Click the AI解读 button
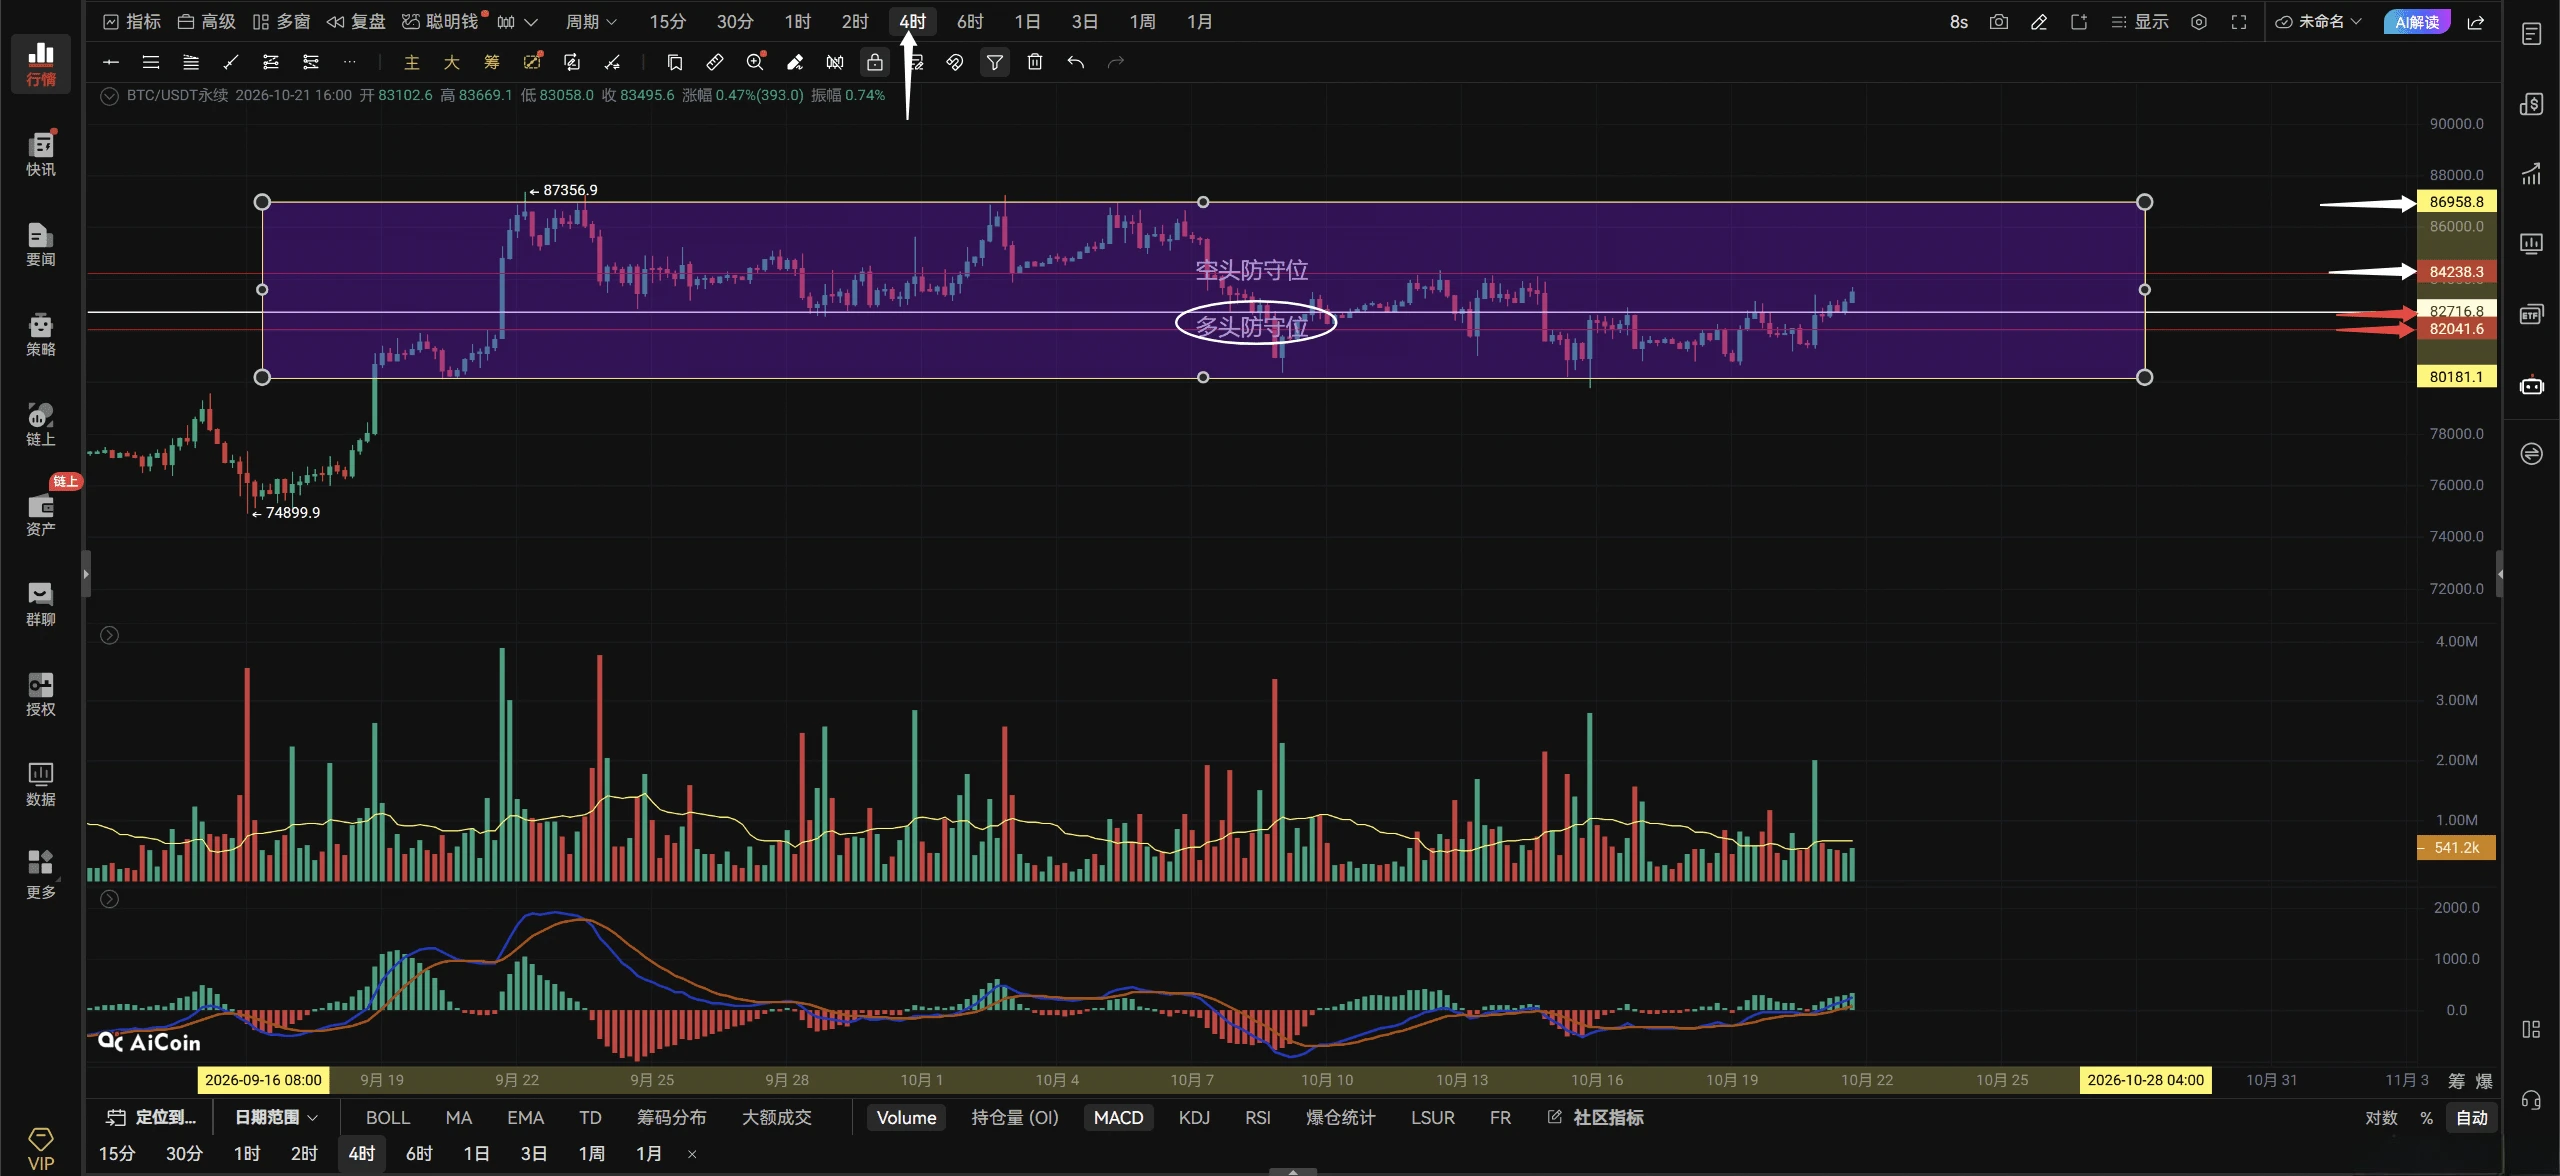Viewport: 2560px width, 1176px height. click(x=2416, y=22)
